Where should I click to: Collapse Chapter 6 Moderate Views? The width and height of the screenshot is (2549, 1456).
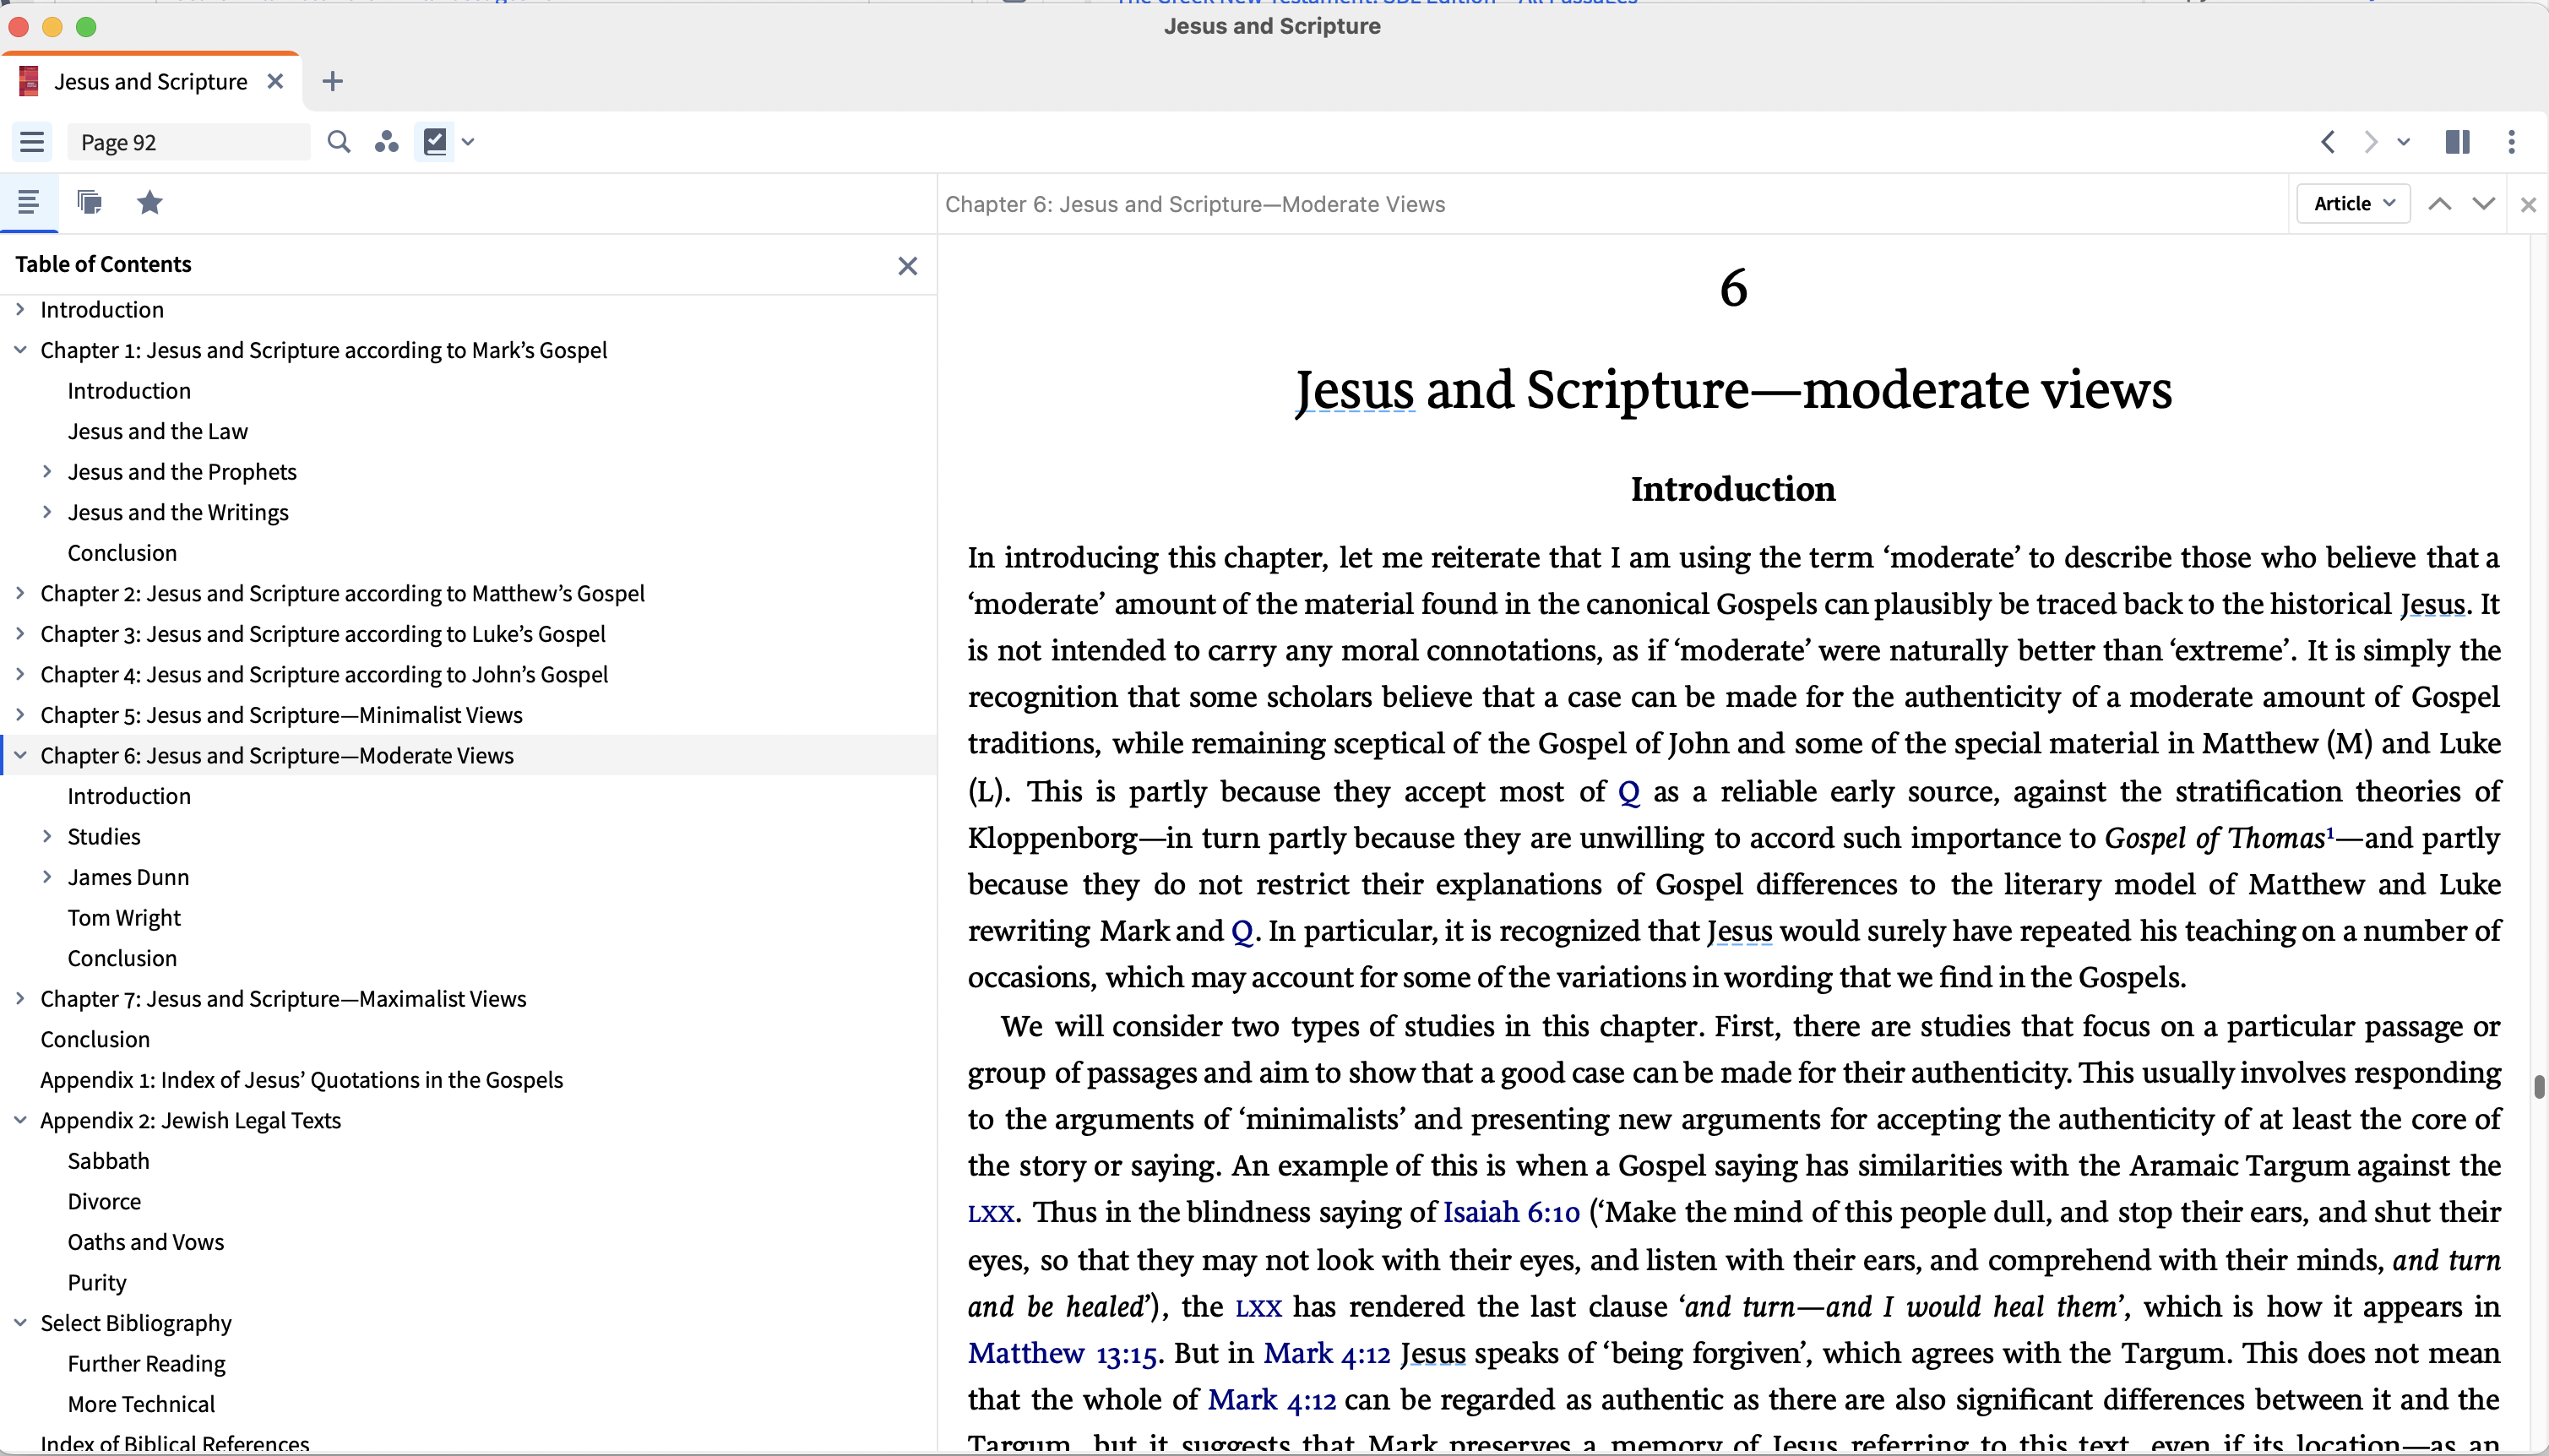point(20,756)
